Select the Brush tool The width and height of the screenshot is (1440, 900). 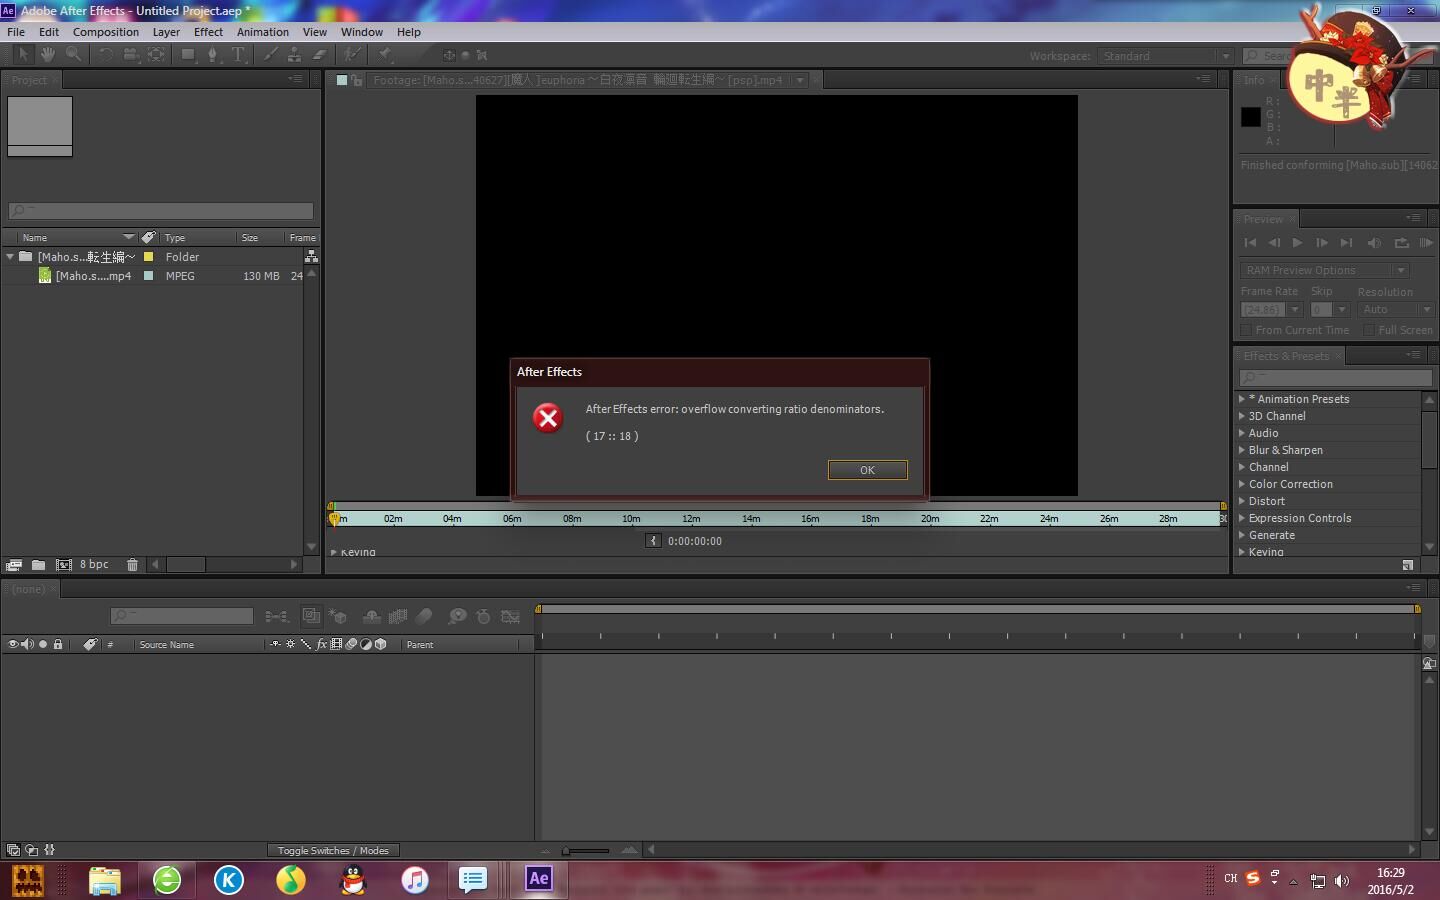[x=270, y=54]
